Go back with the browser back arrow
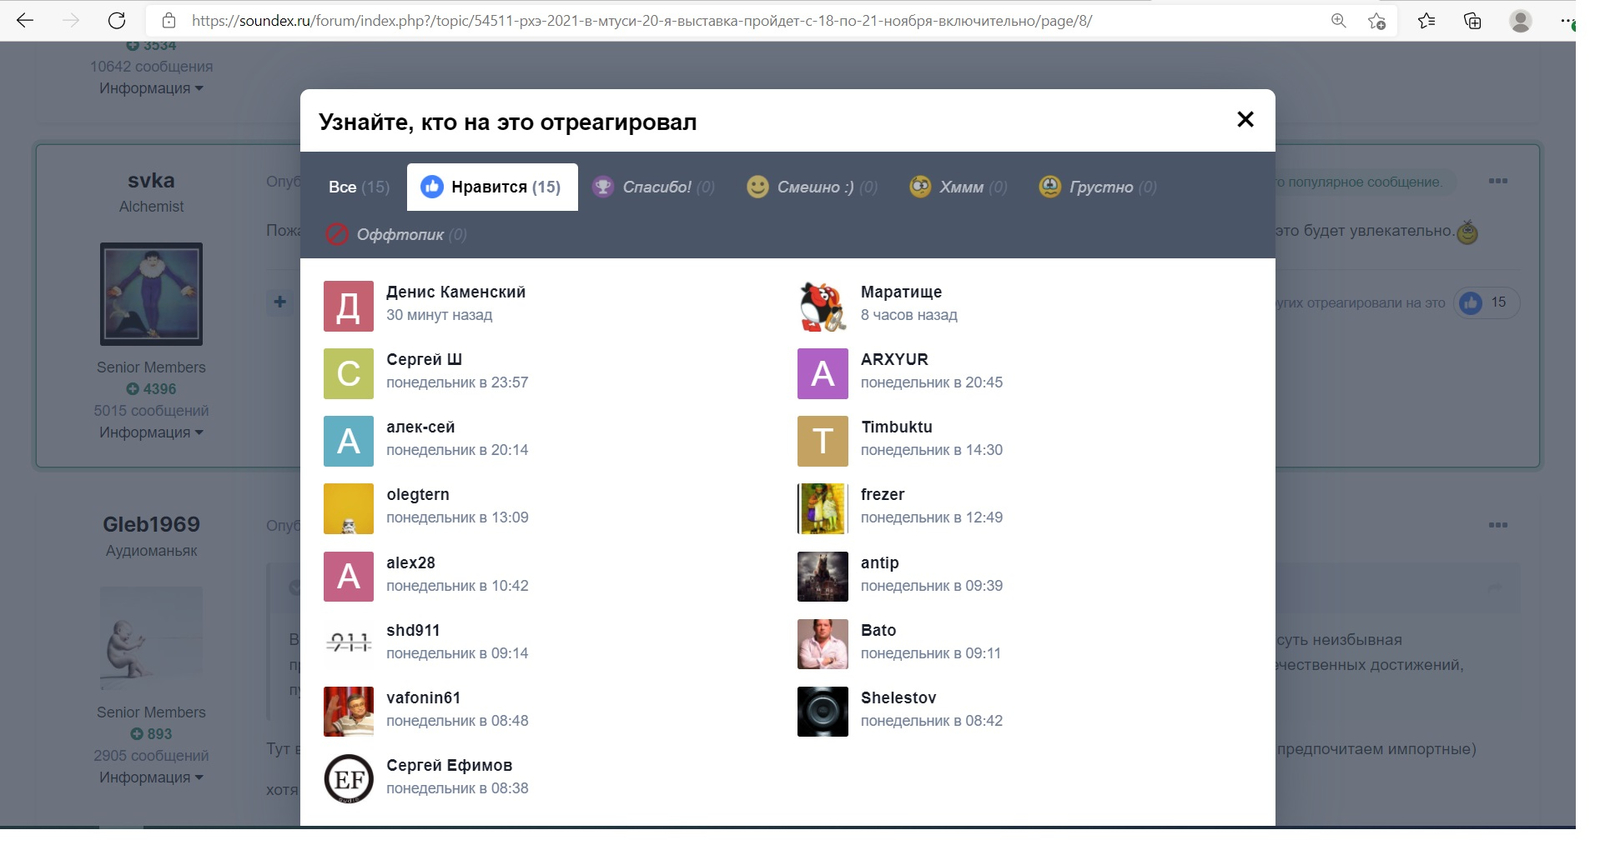Image resolution: width=1600 pixels, height=845 pixels. 25,20
